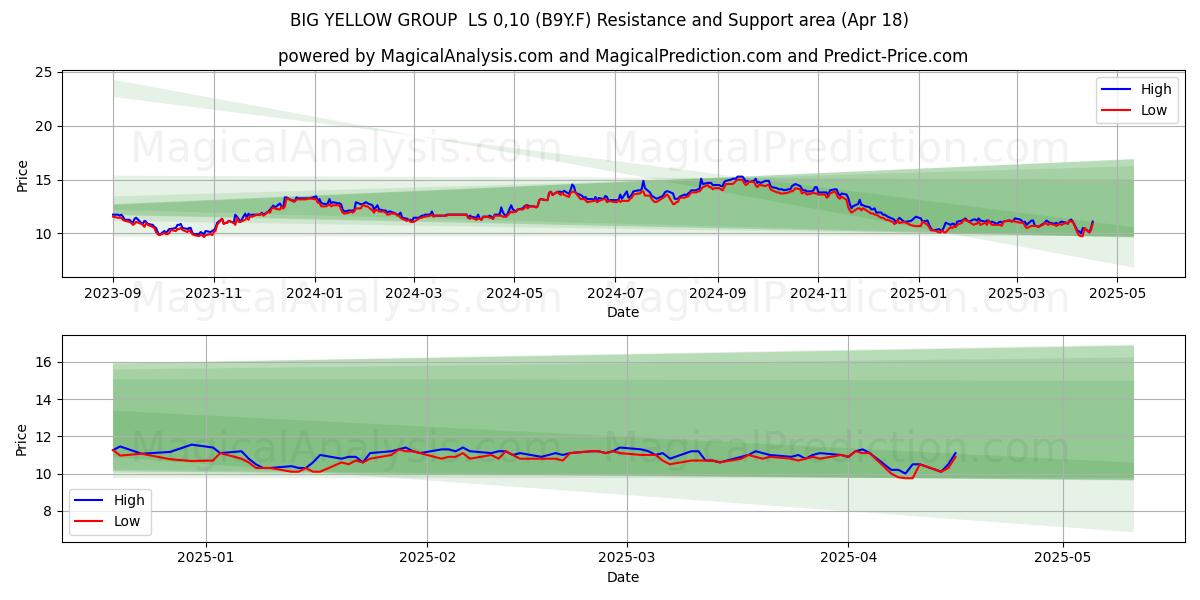
Task: Select 'Low' label in the top chart legend
Action: click(x=1154, y=110)
